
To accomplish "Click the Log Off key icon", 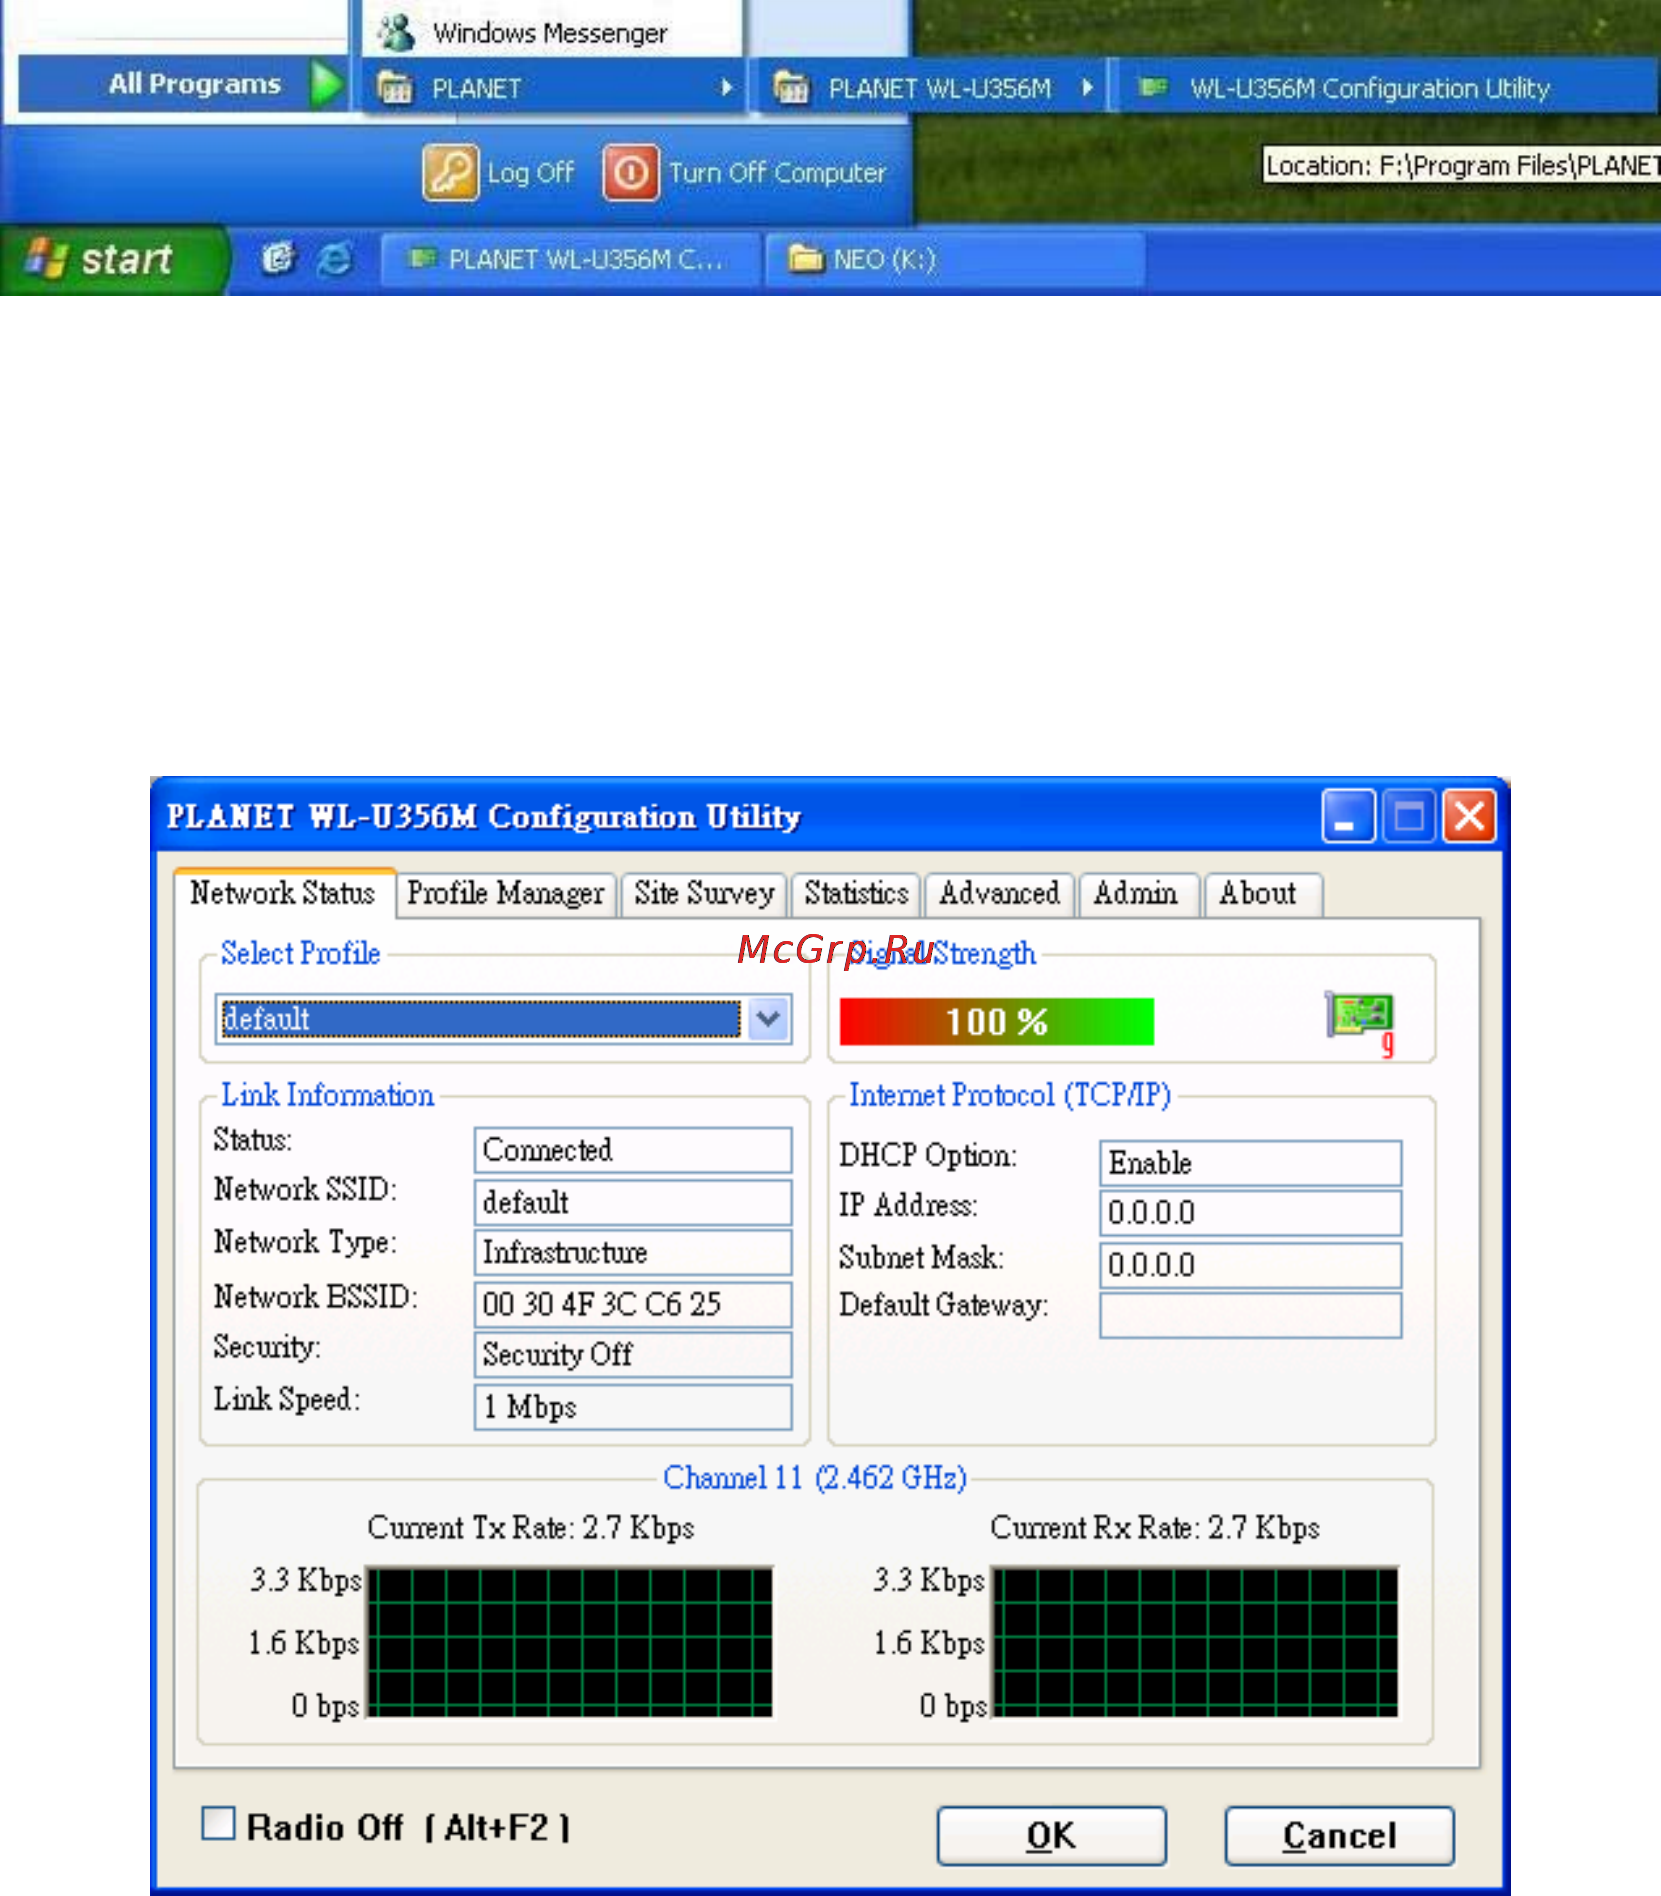I will tap(450, 172).
